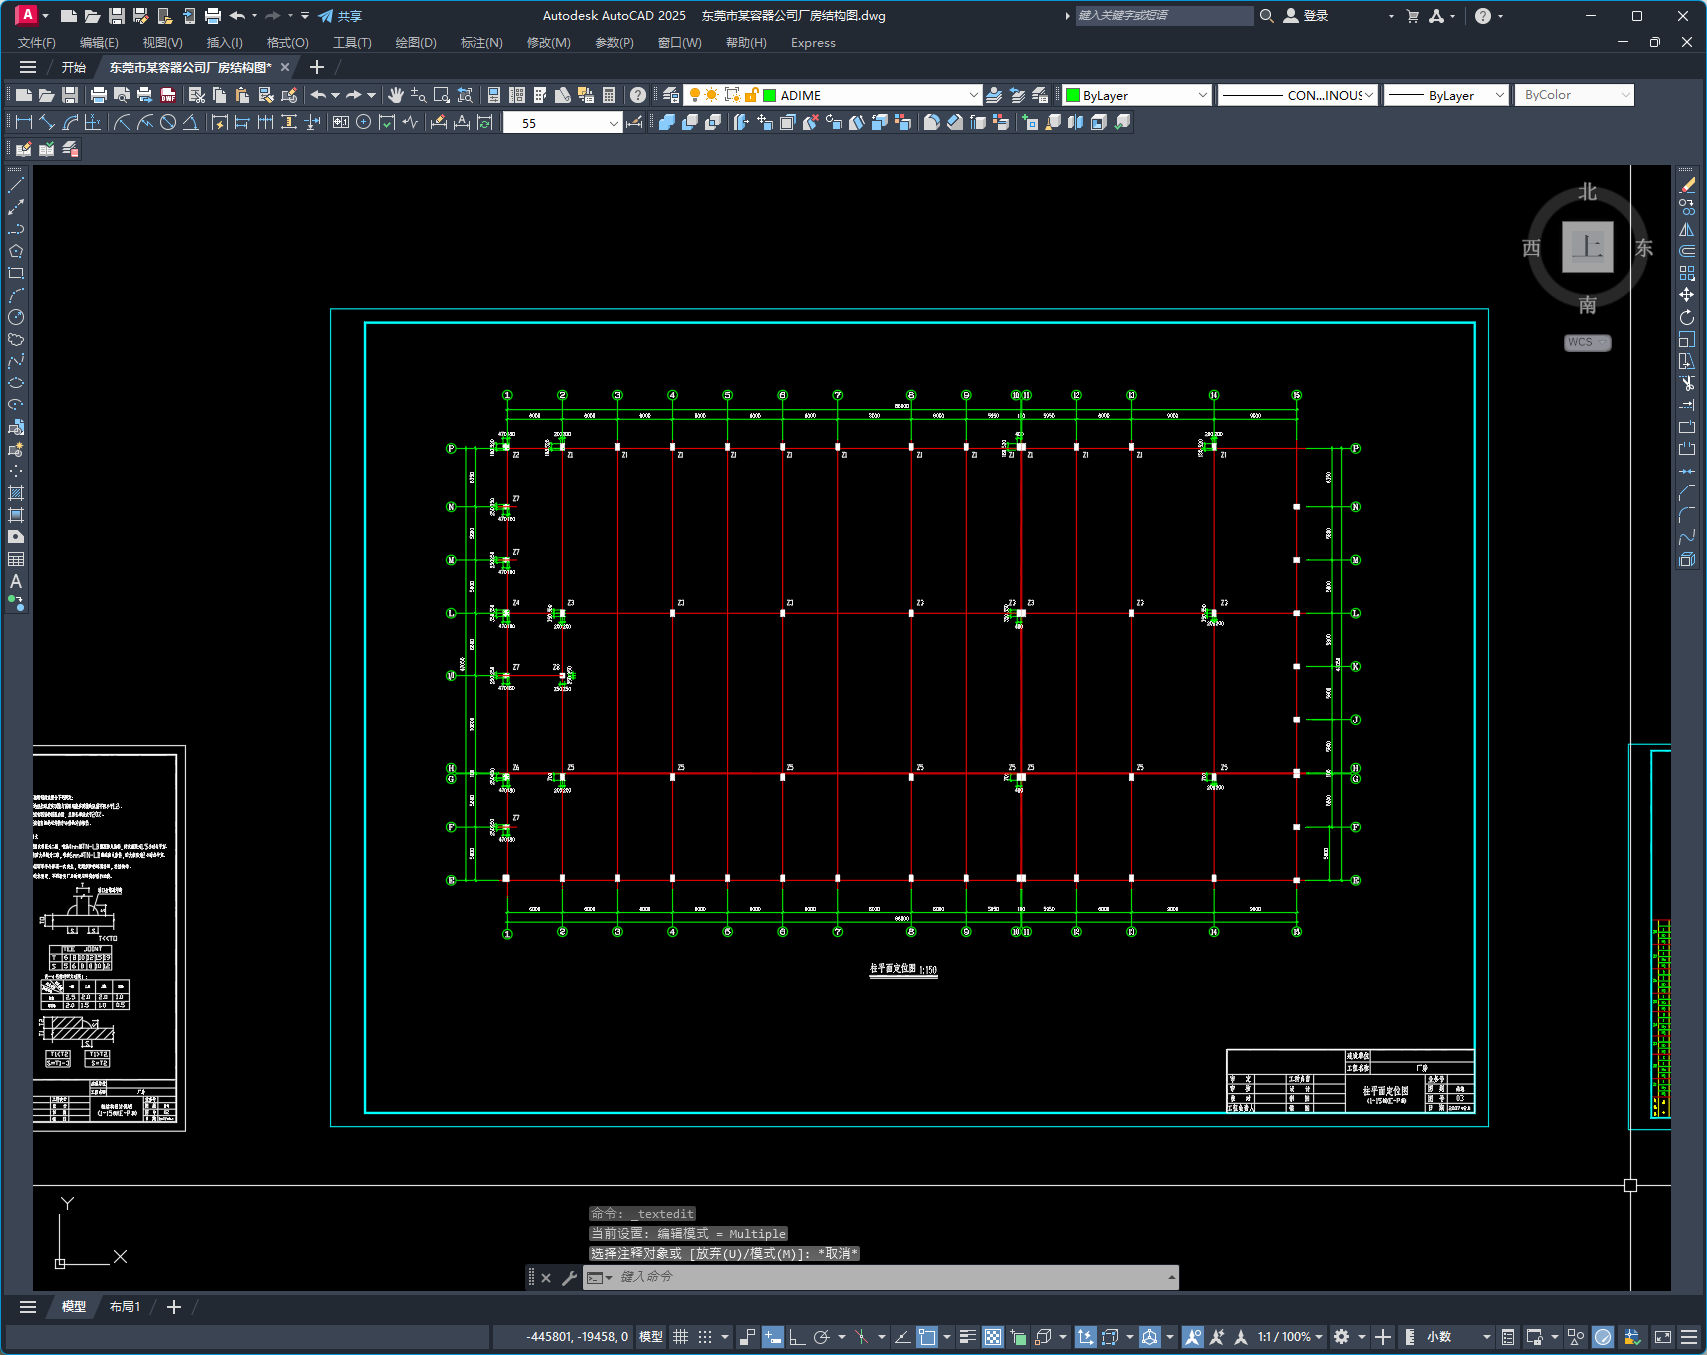Click the Save icon in standard toolbar
This screenshot has height=1355, width=1707.
[70, 95]
